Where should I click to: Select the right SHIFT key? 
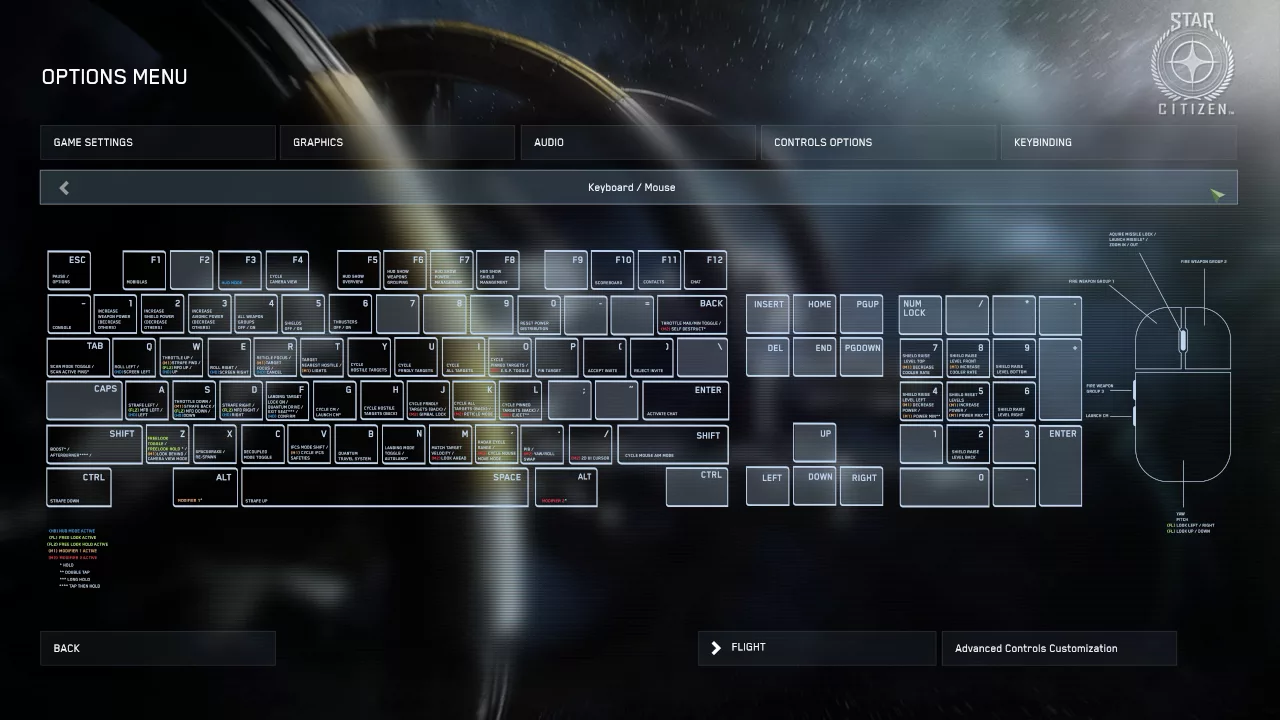[x=673, y=444]
